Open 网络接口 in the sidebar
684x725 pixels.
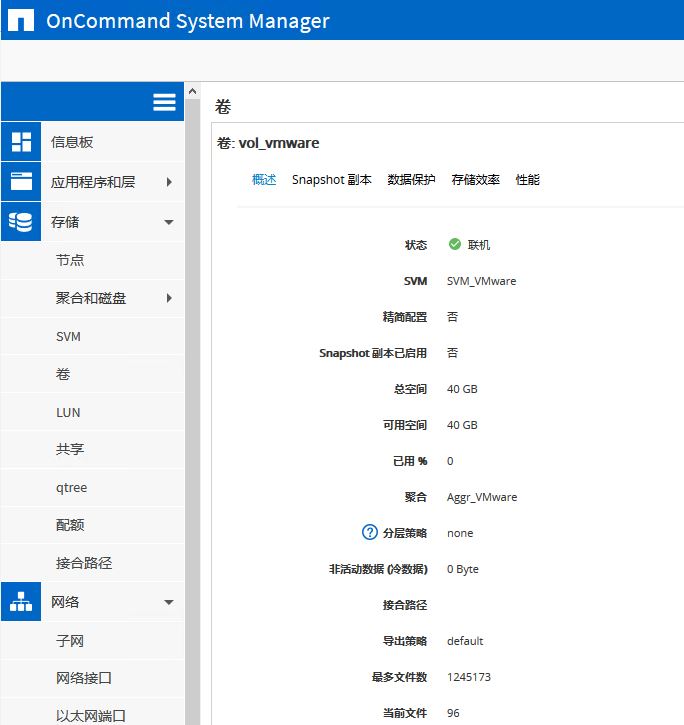point(84,678)
